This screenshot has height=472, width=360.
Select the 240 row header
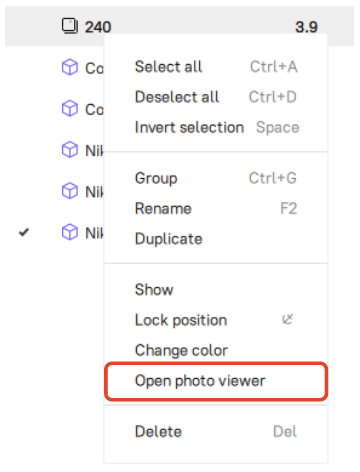[x=179, y=26]
